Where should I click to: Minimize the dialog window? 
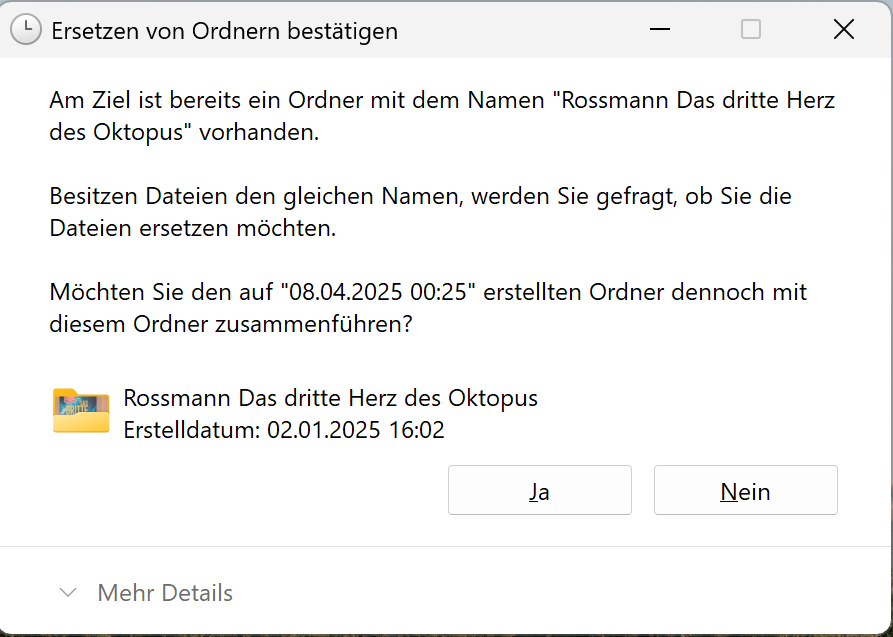(659, 30)
